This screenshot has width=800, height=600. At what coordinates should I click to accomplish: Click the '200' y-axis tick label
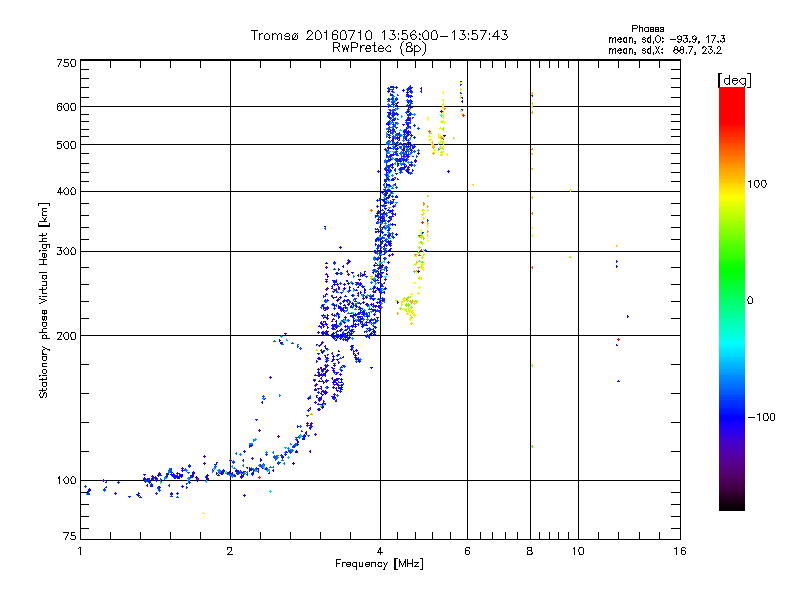pyautogui.click(x=66, y=336)
